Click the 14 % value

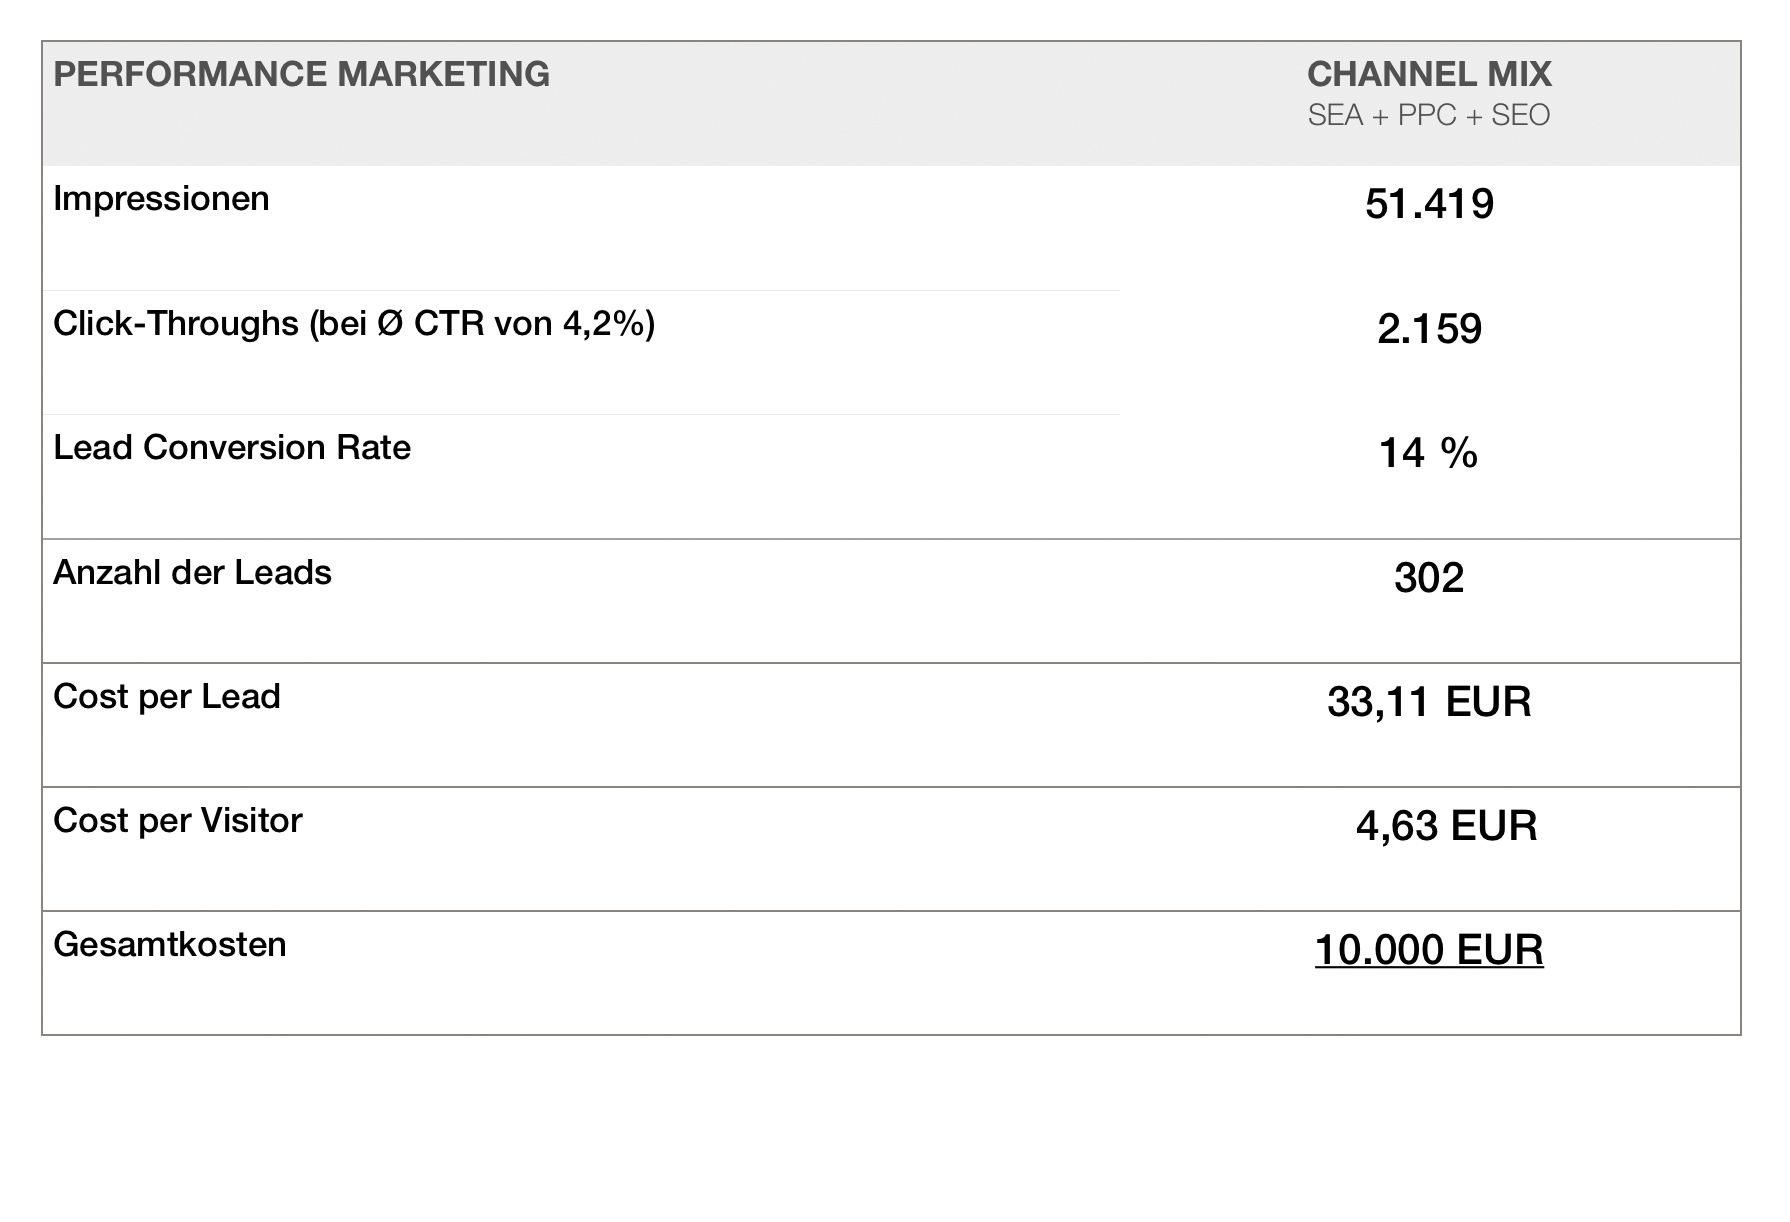[x=1428, y=453]
